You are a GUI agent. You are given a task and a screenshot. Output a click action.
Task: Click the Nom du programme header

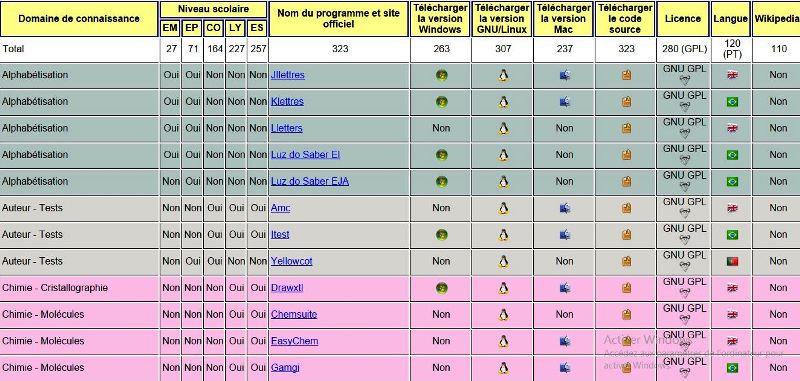tap(339, 19)
